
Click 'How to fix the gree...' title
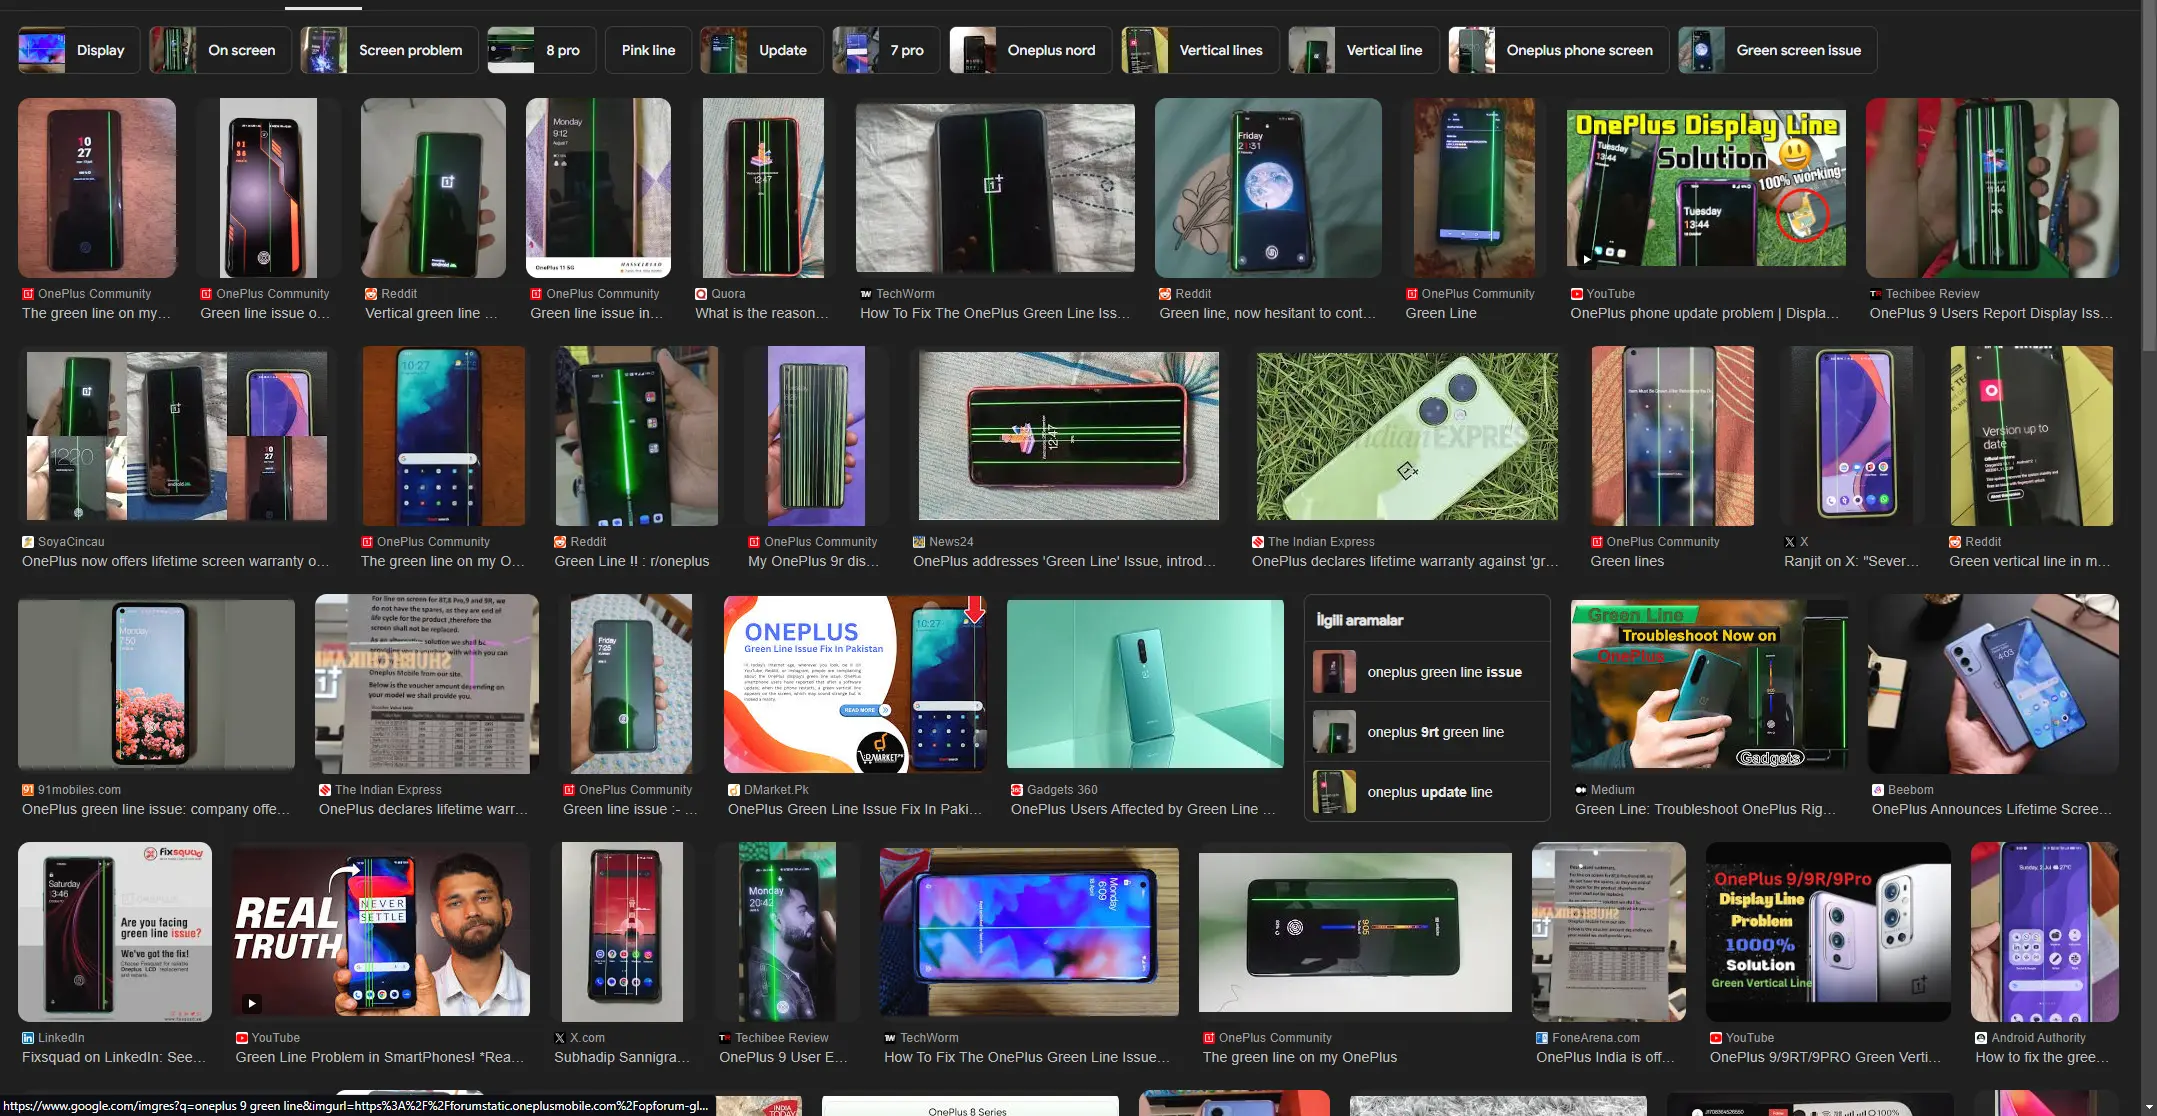click(2042, 1057)
